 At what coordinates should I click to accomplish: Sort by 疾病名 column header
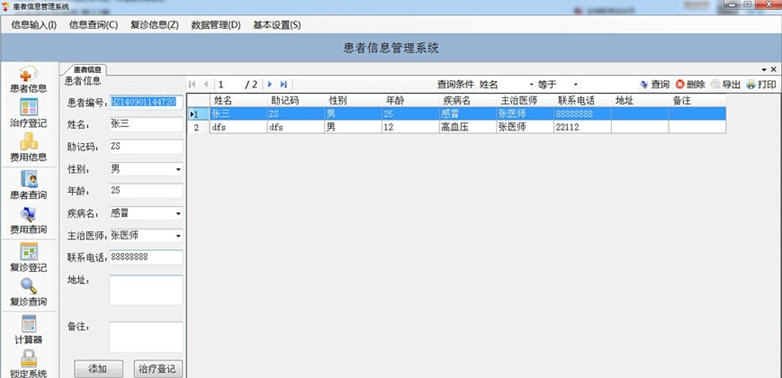[x=467, y=100]
